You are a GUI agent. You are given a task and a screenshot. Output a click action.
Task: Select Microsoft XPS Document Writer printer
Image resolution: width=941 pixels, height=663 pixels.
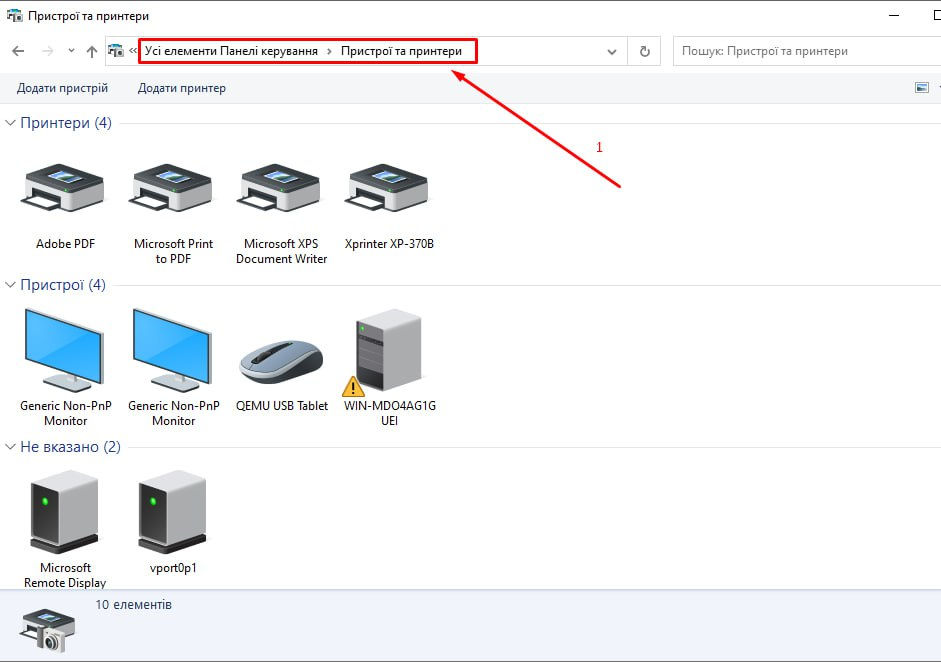click(281, 190)
